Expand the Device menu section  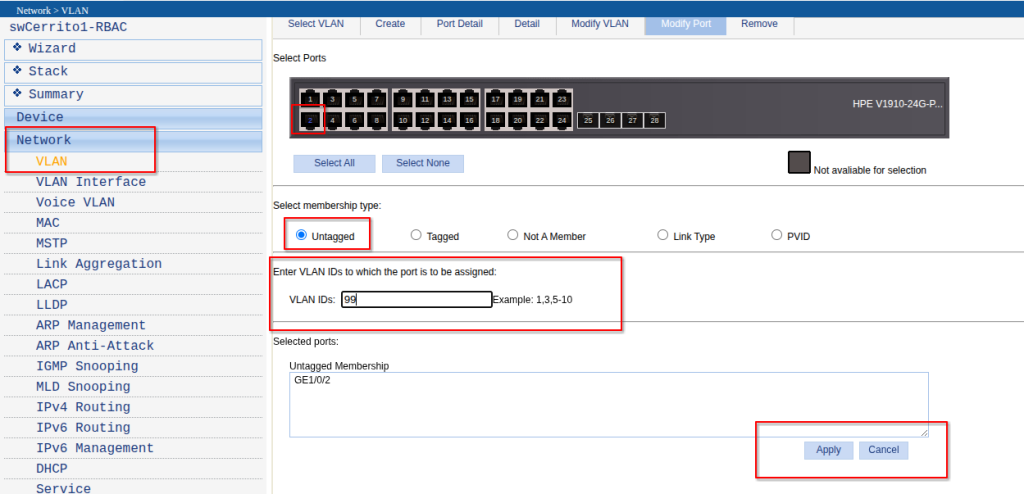(133, 118)
